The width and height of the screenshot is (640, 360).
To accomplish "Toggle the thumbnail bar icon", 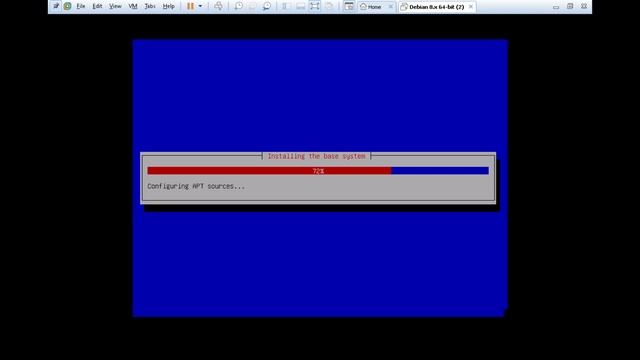I will click(300, 6).
